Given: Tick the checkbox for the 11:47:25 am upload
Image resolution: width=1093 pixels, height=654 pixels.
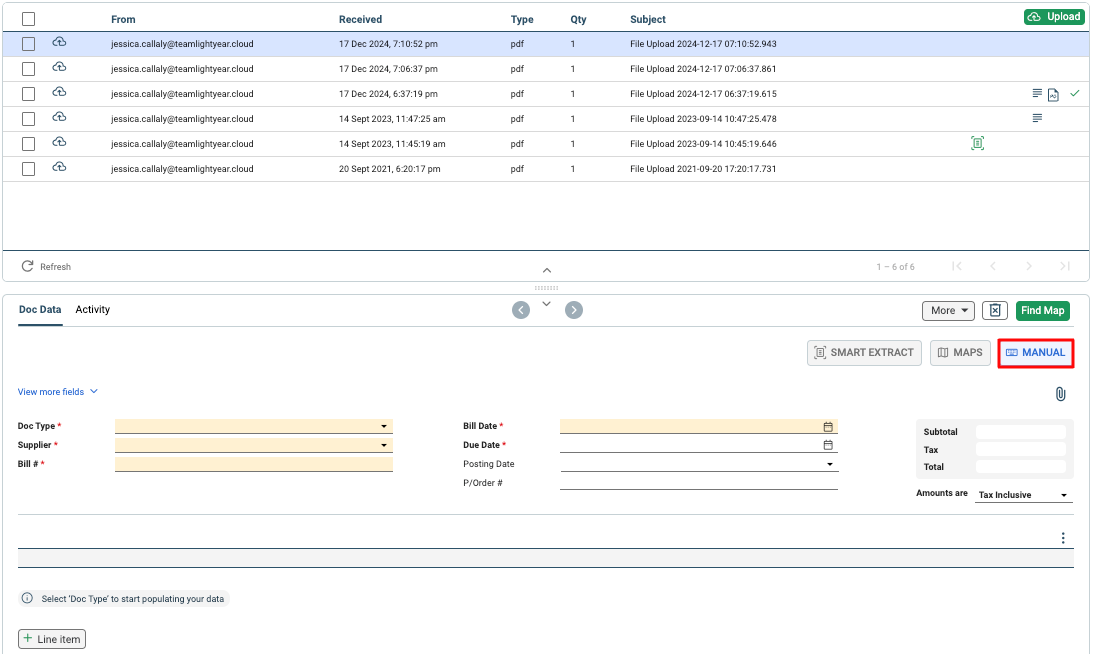Looking at the screenshot, I should (29, 119).
